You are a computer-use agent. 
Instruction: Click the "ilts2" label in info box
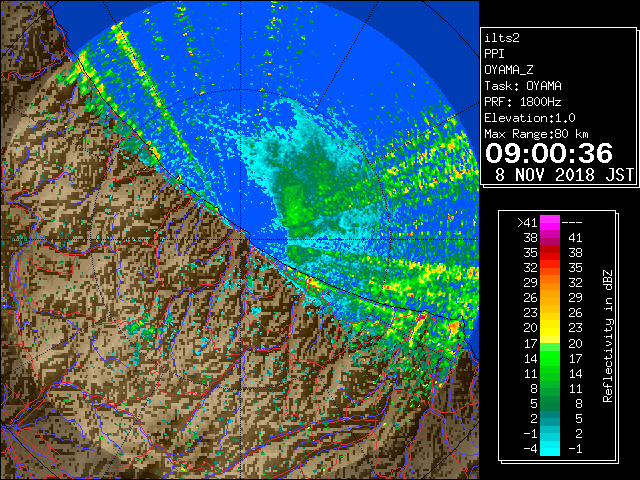[502, 38]
